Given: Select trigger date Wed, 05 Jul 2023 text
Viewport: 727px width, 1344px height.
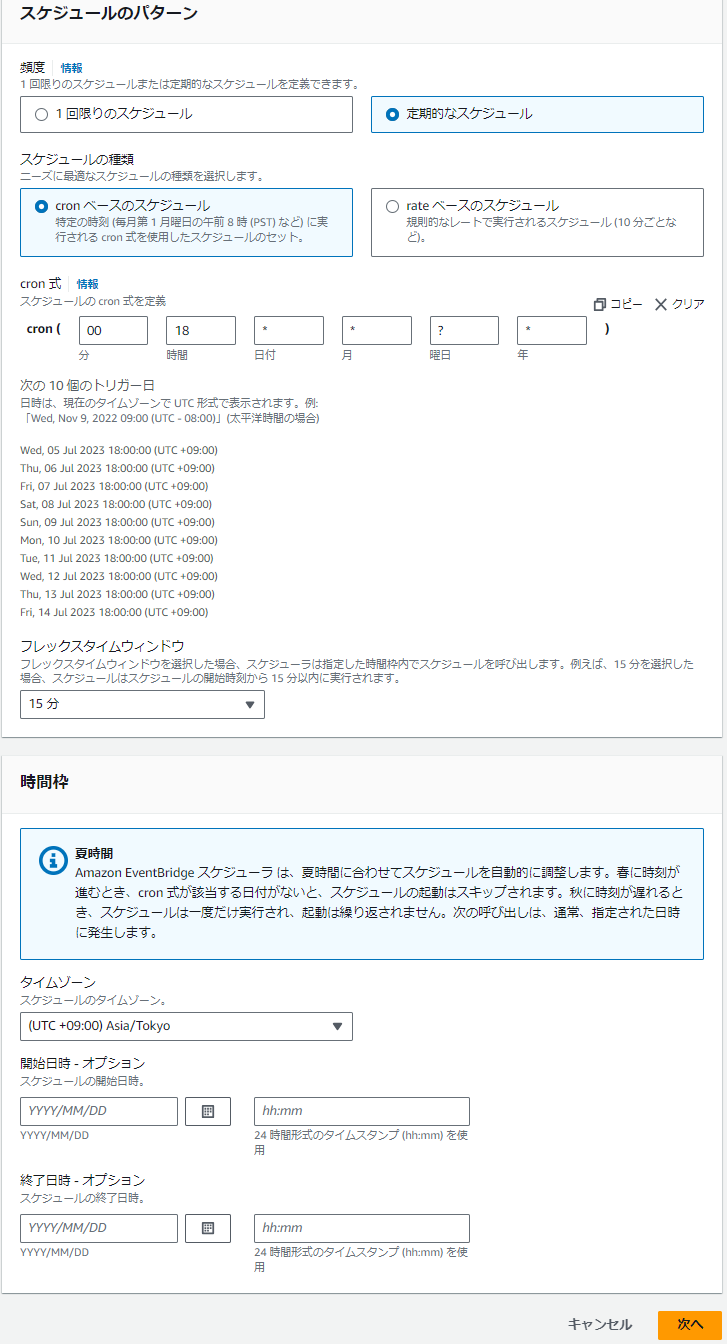Looking at the screenshot, I should click(x=119, y=450).
